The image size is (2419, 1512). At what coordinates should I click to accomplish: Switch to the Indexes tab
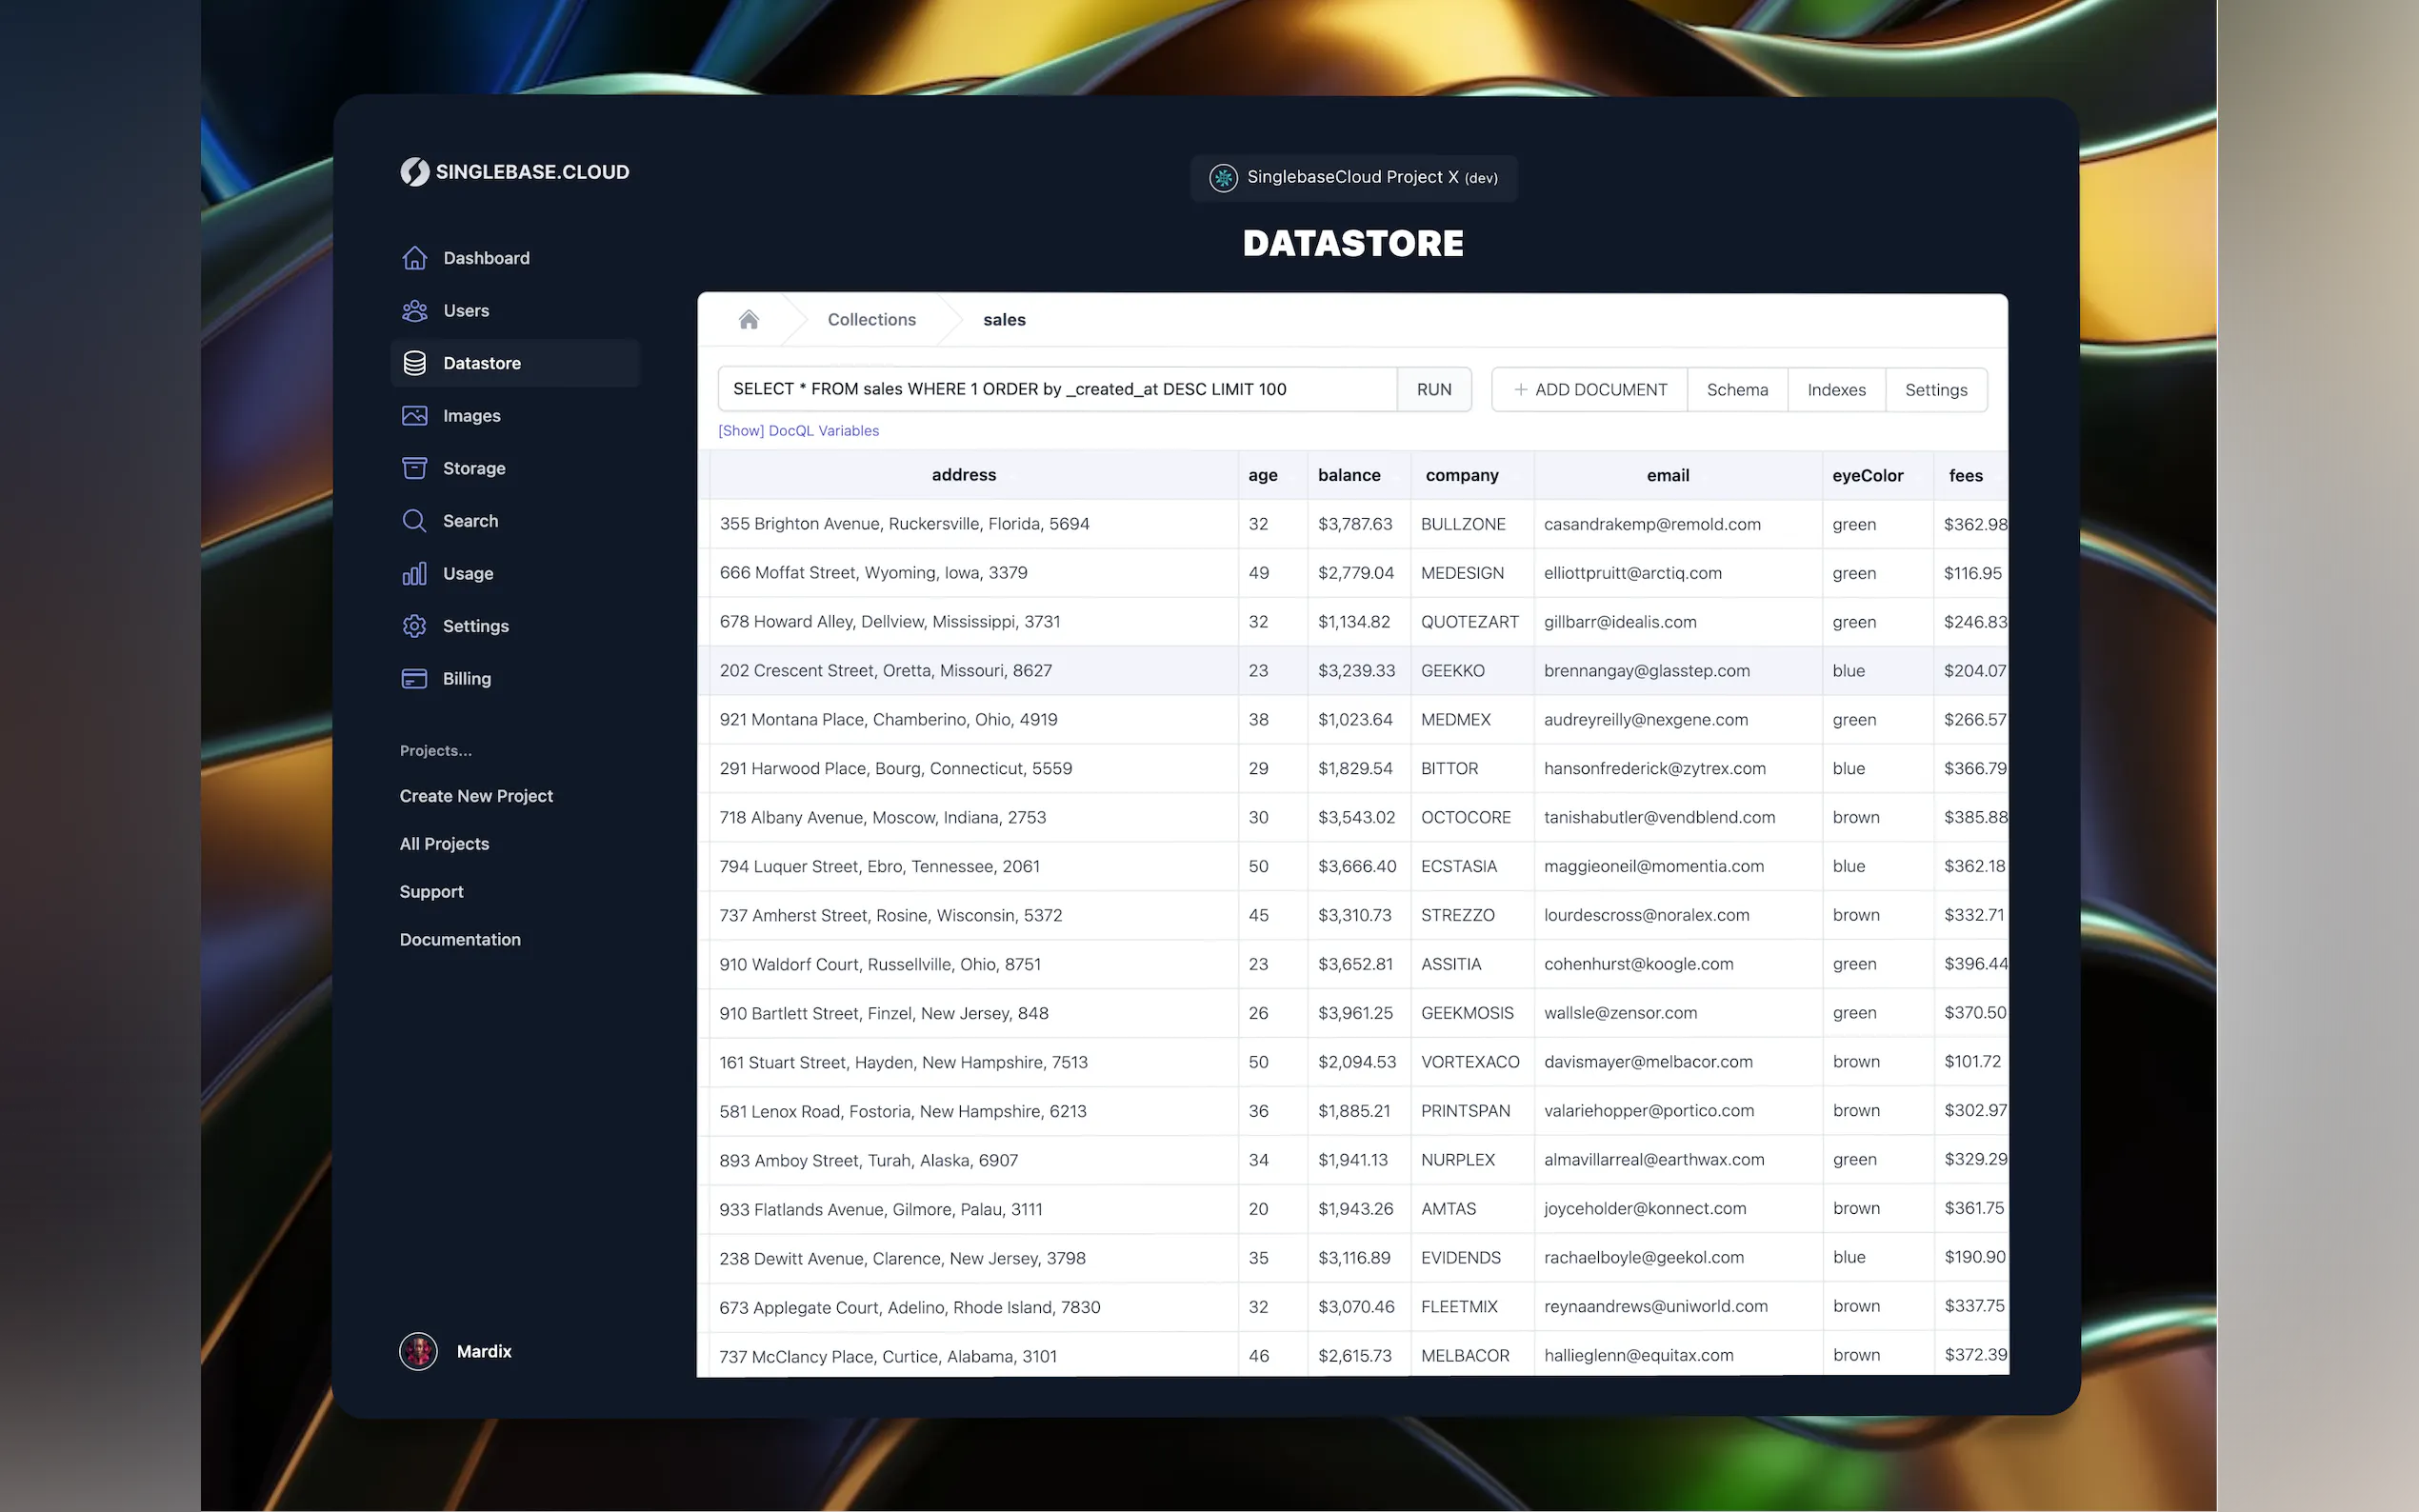point(1835,390)
